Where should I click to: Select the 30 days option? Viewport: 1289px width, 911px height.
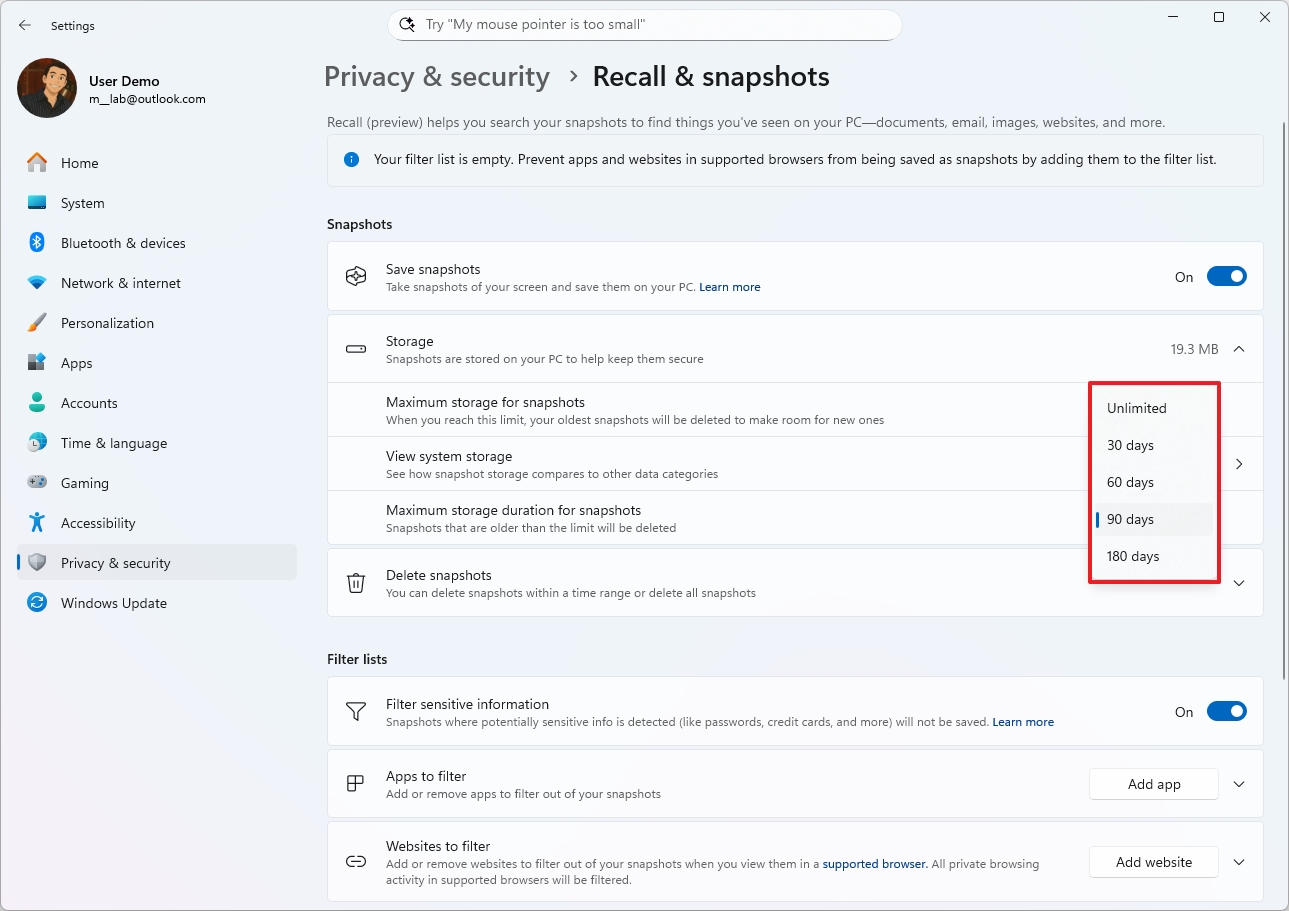[1130, 445]
